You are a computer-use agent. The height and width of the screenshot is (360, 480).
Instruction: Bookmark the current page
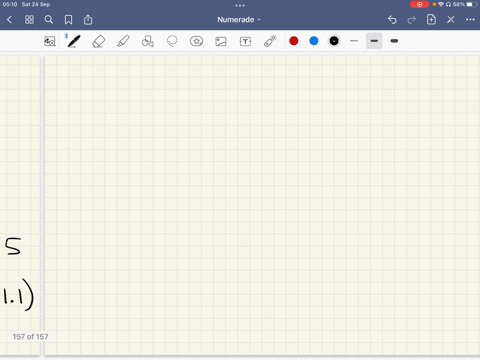(x=68, y=20)
